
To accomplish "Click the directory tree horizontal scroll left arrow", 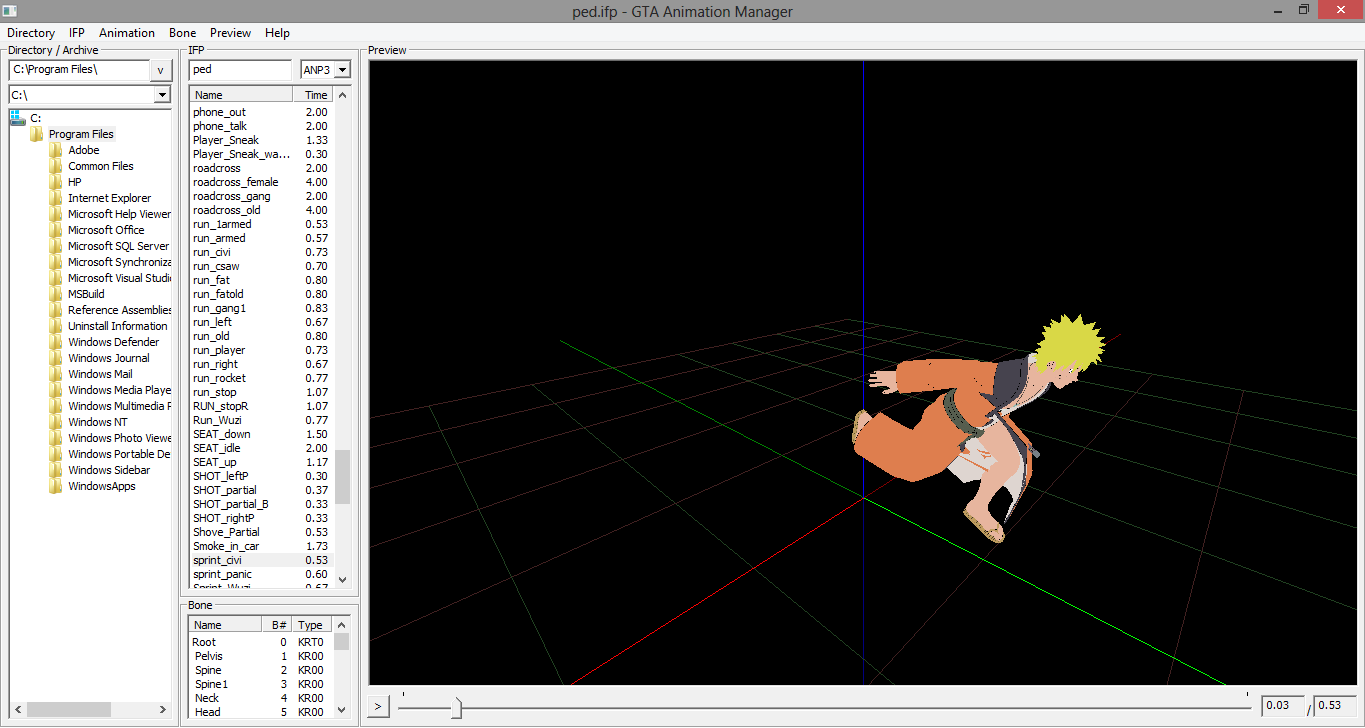I will [x=17, y=709].
